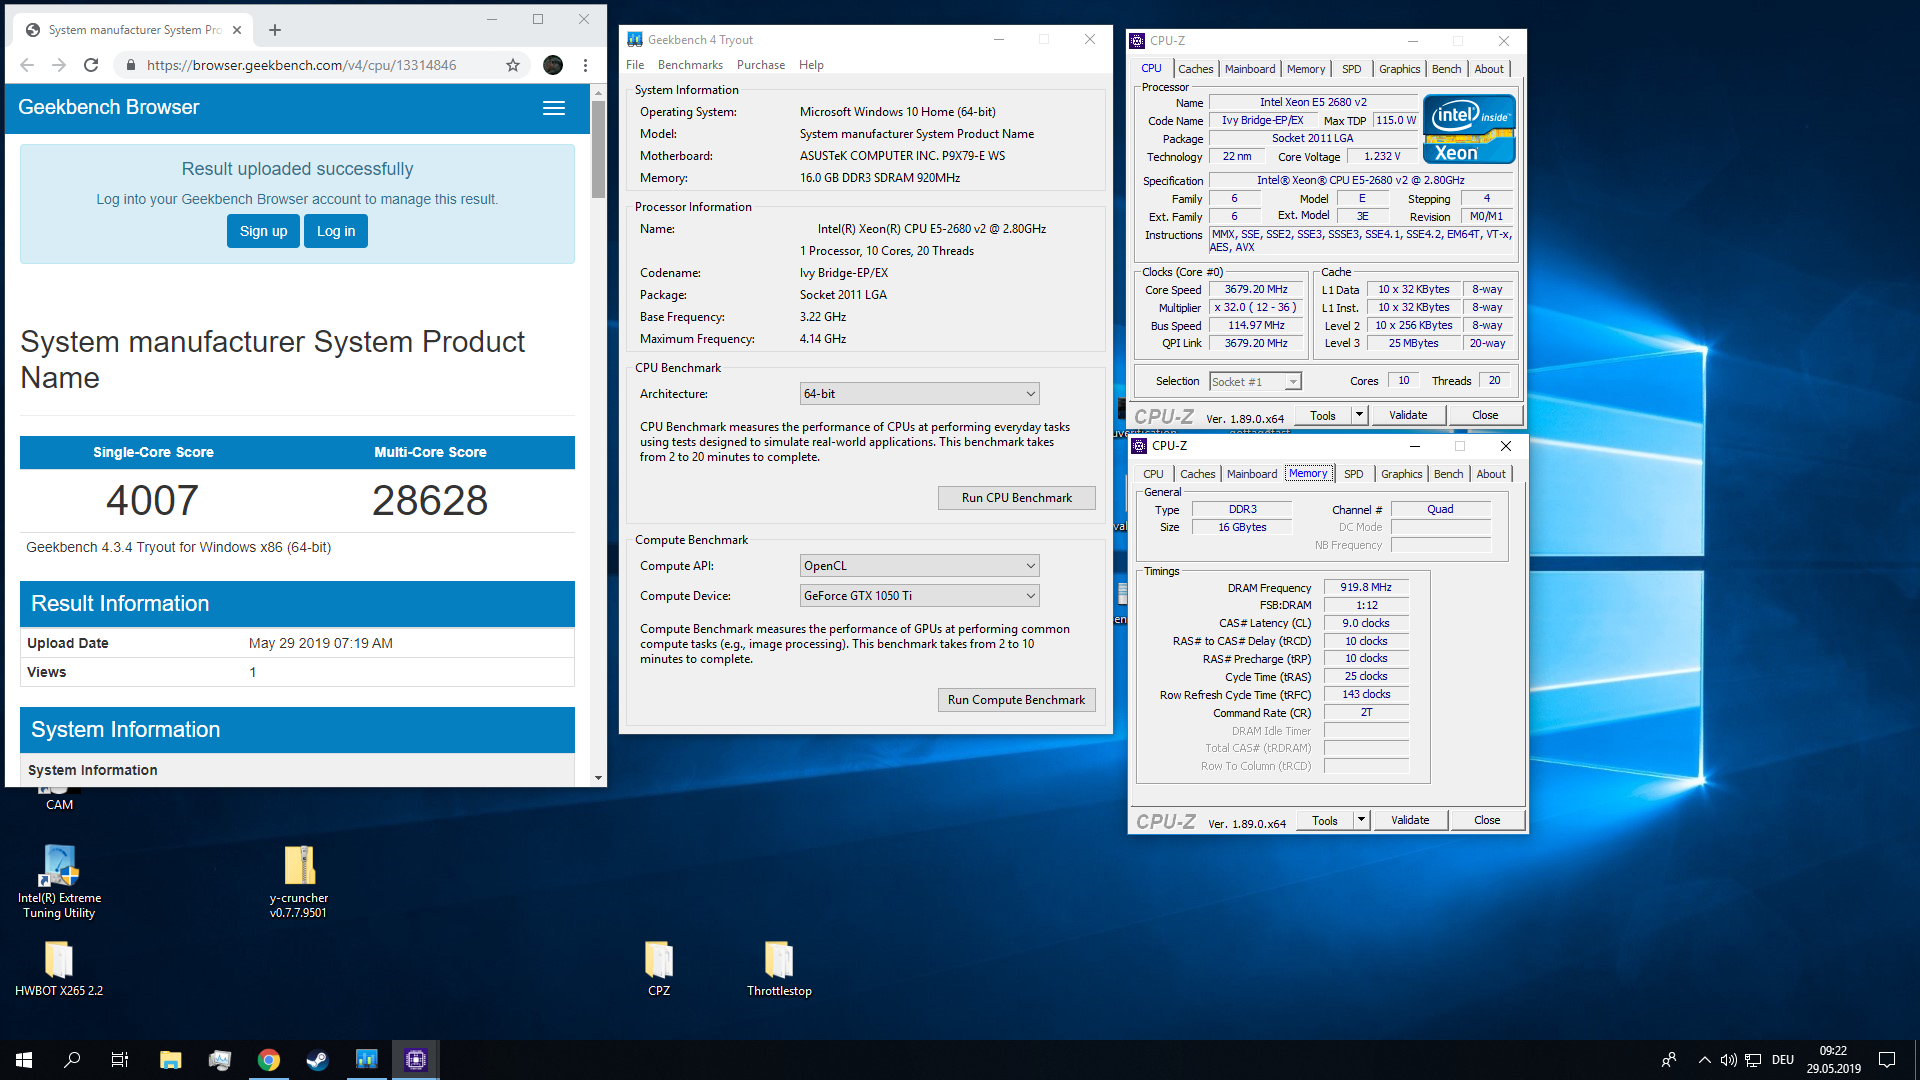Switch to About tab in lower CPU-Z
Viewport: 1920px width, 1080px height.
pyautogui.click(x=1491, y=474)
